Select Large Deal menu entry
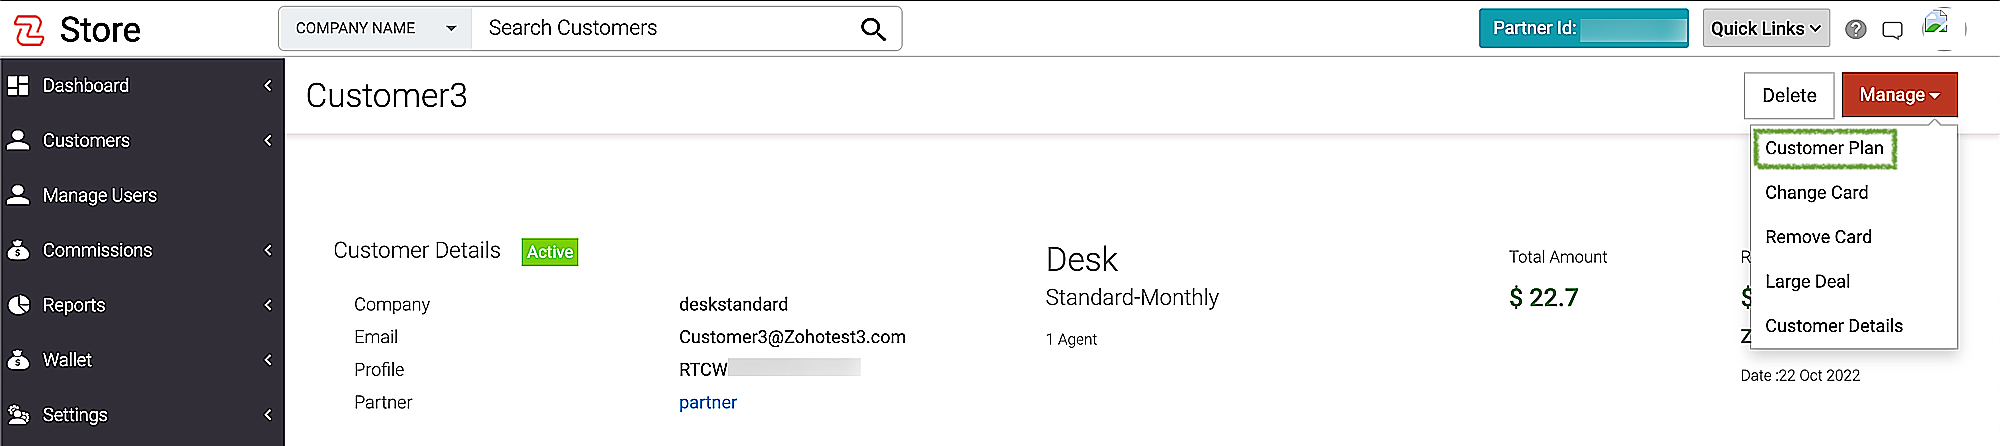Screen dimensions: 2000x446 1807,282
